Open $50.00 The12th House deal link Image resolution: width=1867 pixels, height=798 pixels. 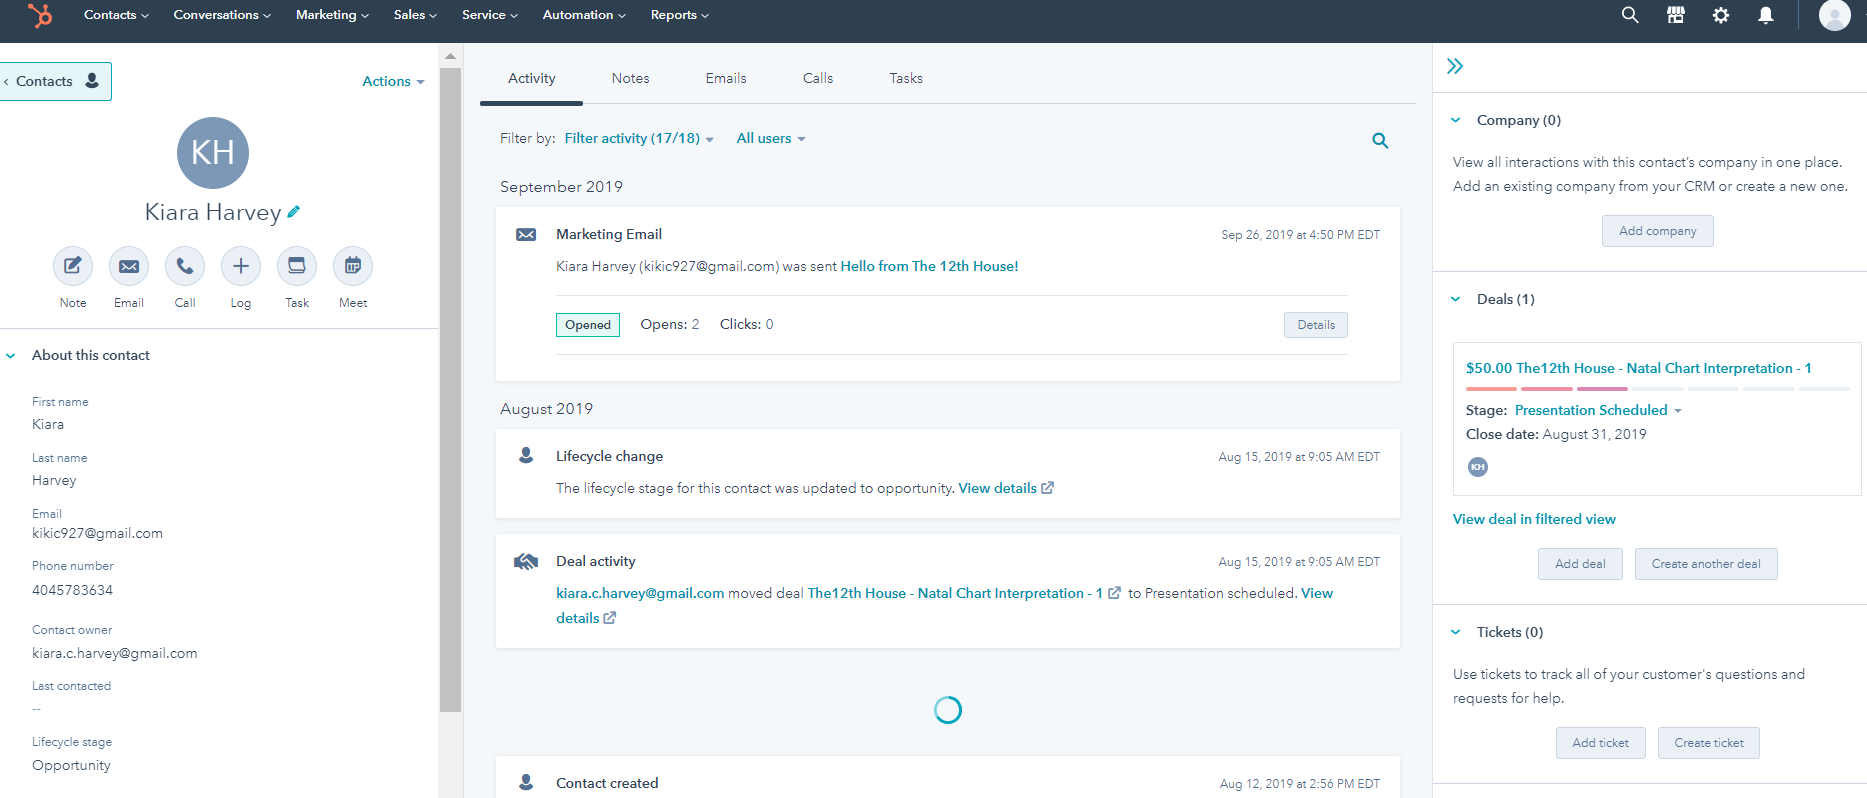tap(1638, 368)
